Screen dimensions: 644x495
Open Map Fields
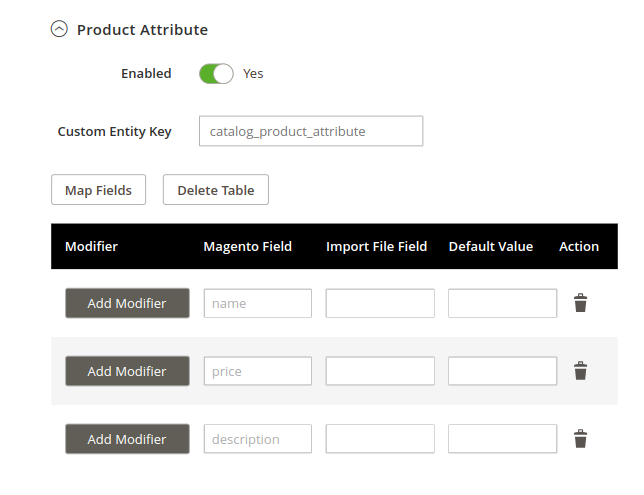pyautogui.click(x=99, y=190)
